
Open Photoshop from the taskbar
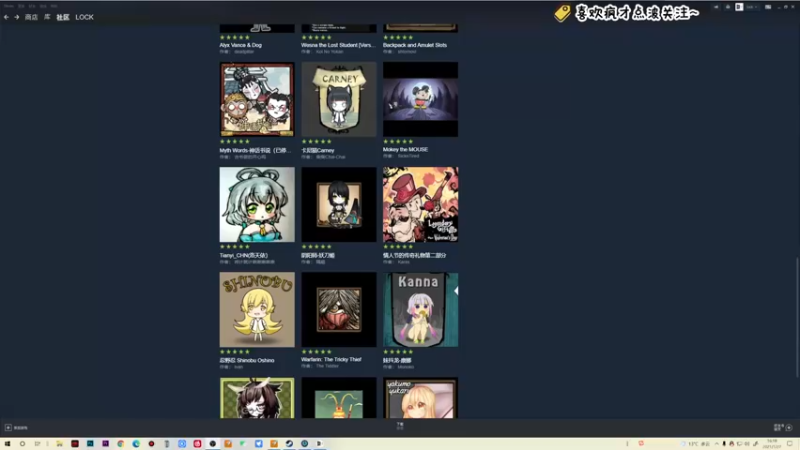pos(90,444)
